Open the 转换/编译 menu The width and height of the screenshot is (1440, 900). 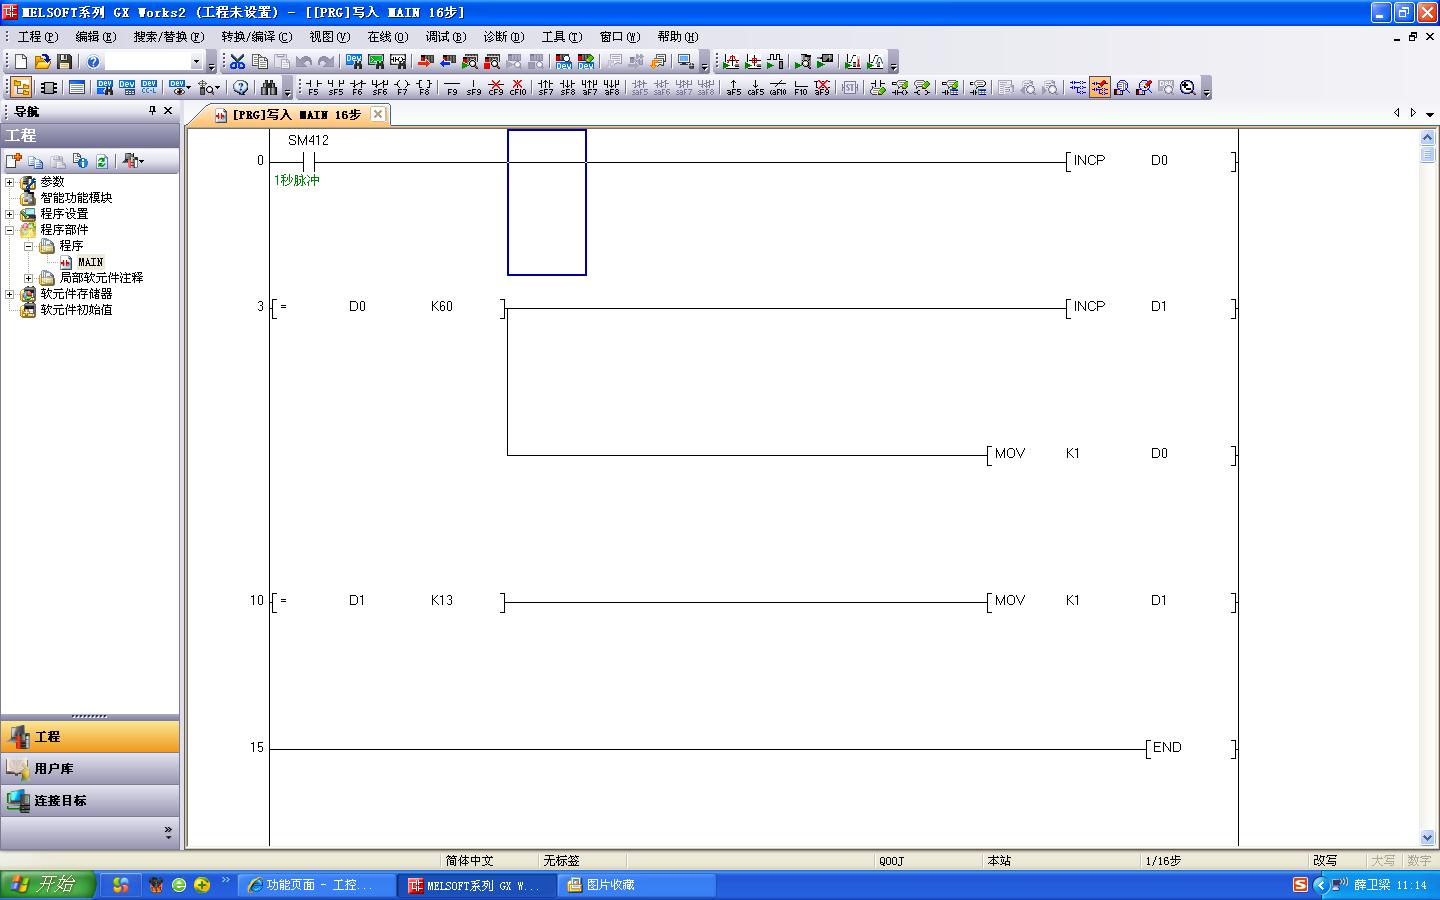point(256,37)
